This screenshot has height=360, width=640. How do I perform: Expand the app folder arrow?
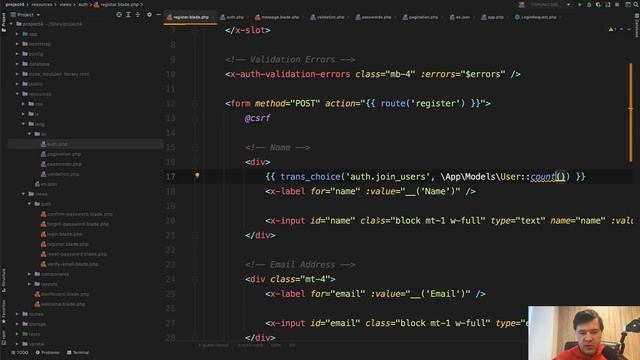17,34
